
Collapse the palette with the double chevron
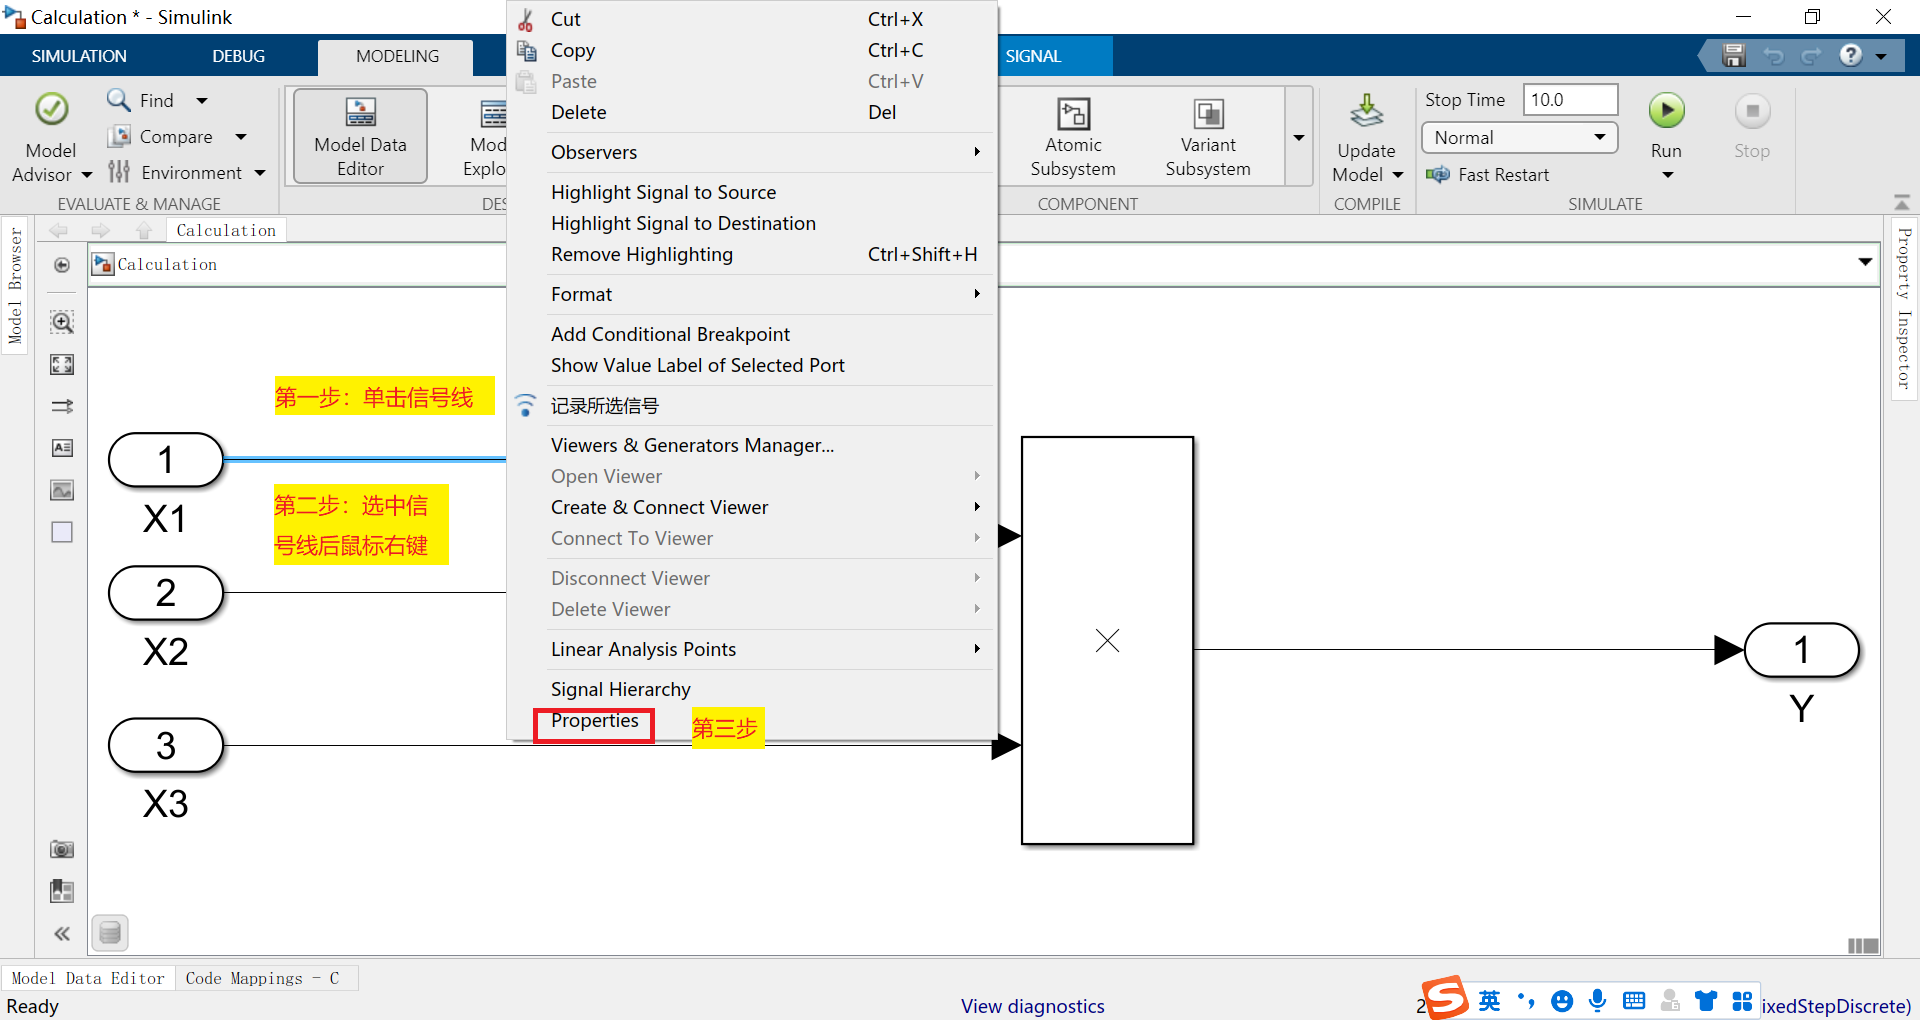point(62,933)
